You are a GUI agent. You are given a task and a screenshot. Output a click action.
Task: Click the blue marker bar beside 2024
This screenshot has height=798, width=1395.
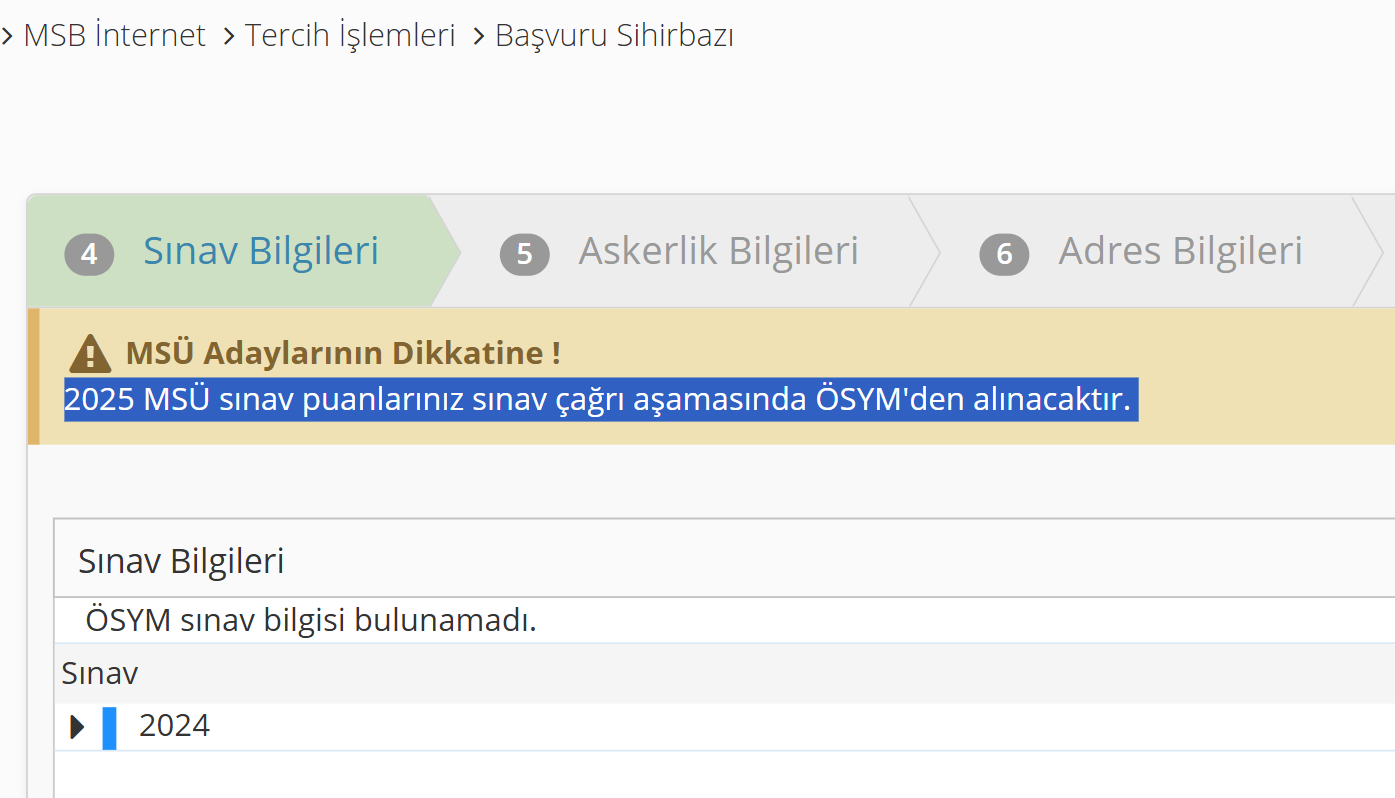[109, 727]
